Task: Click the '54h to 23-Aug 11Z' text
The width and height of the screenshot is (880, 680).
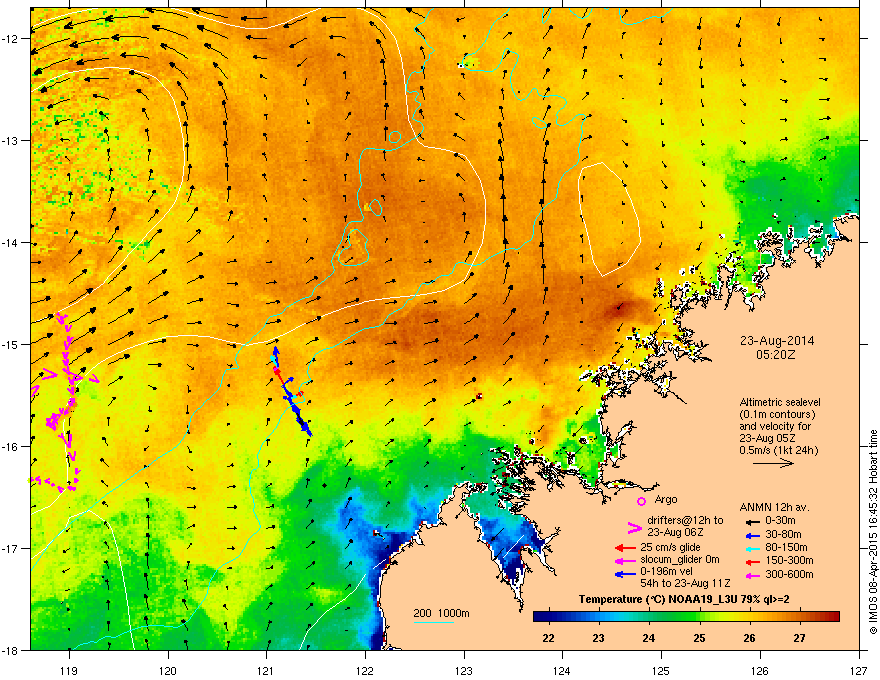Action: pyautogui.click(x=685, y=584)
